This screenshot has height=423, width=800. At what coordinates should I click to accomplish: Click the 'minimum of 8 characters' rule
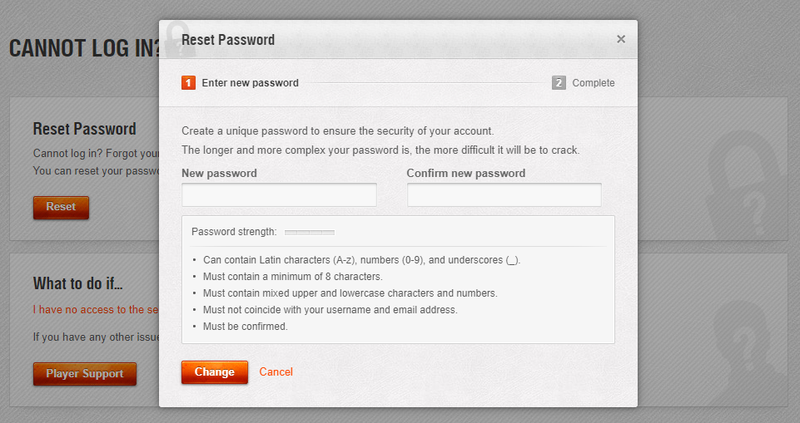293,277
